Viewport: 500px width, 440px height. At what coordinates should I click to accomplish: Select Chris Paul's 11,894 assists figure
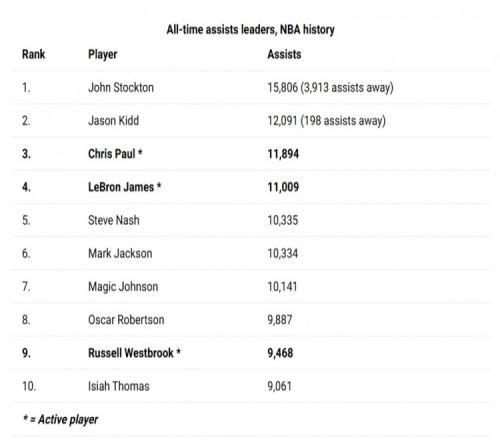pyautogui.click(x=283, y=154)
